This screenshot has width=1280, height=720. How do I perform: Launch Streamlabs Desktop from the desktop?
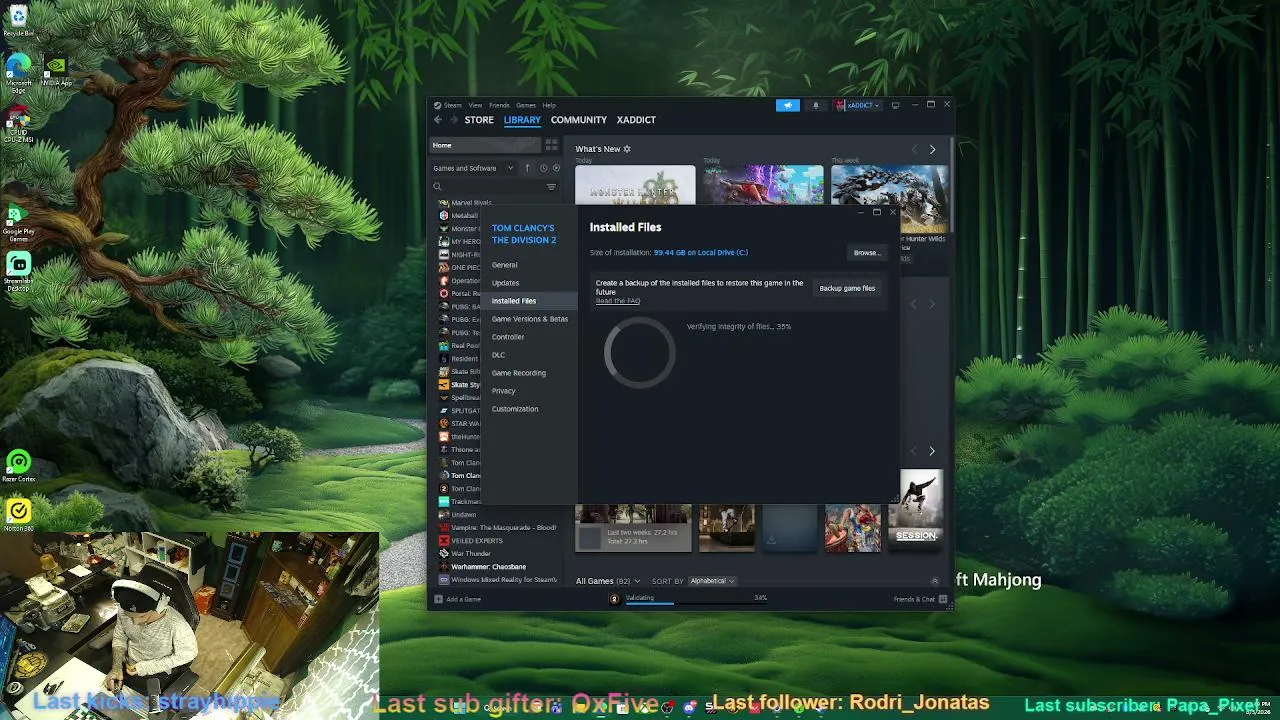[18, 271]
